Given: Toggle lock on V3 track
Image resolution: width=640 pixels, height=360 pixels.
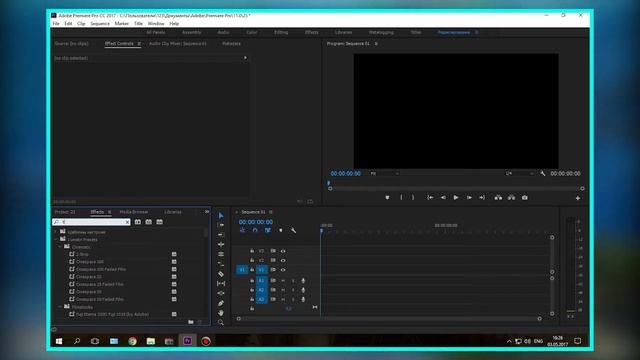Looking at the screenshot, I should click(x=252, y=251).
